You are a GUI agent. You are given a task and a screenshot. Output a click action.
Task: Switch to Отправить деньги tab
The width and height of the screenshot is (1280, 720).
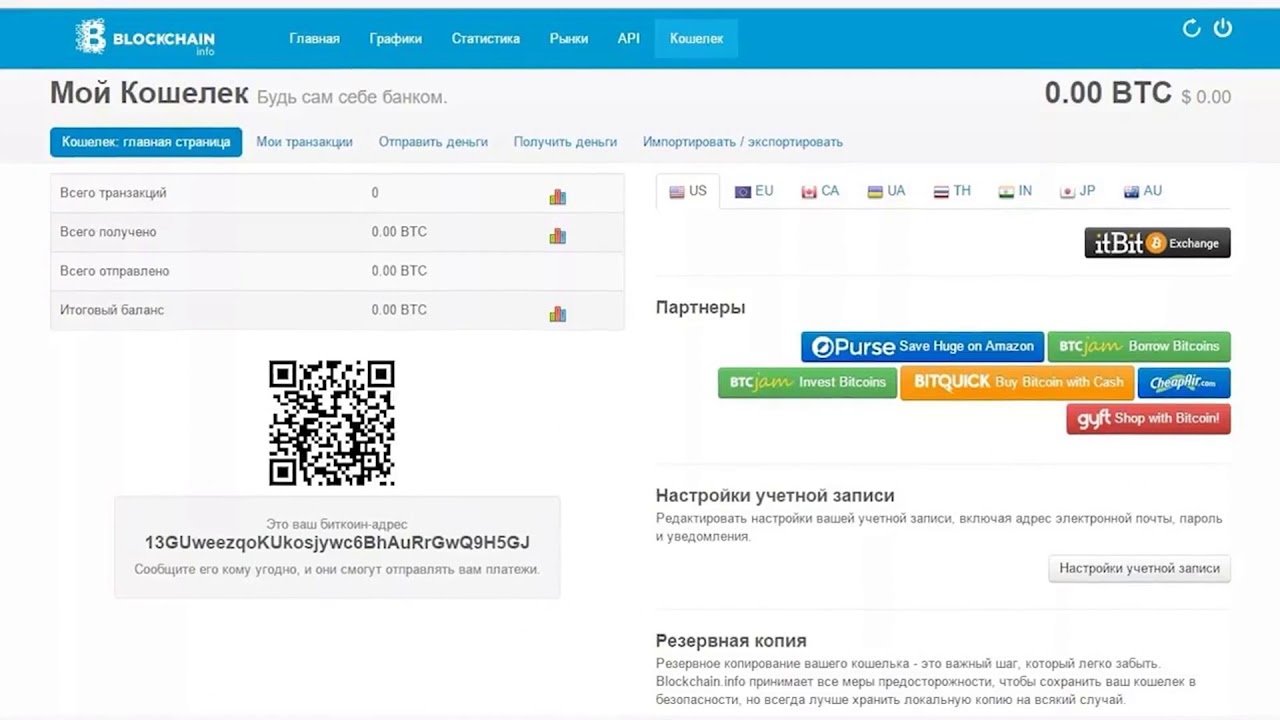click(x=433, y=142)
